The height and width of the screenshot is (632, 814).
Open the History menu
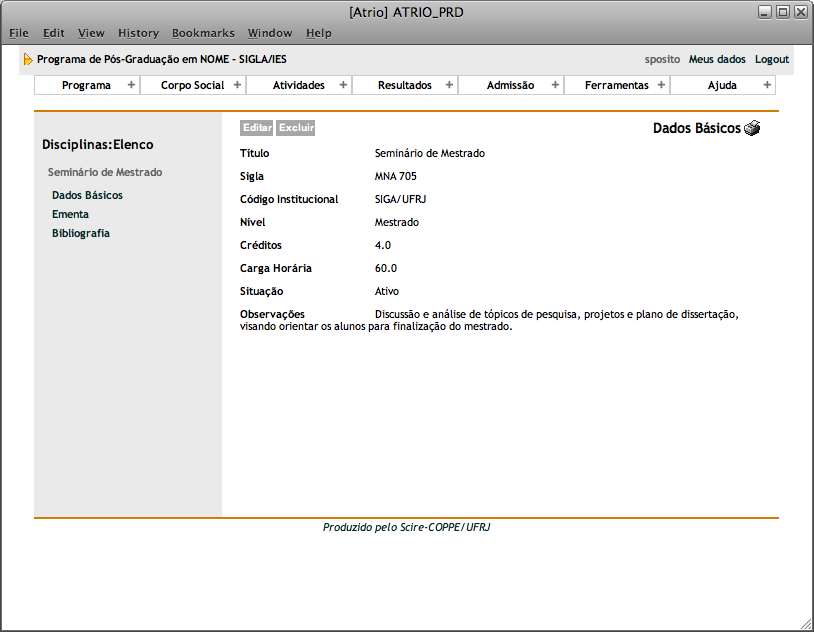(138, 33)
